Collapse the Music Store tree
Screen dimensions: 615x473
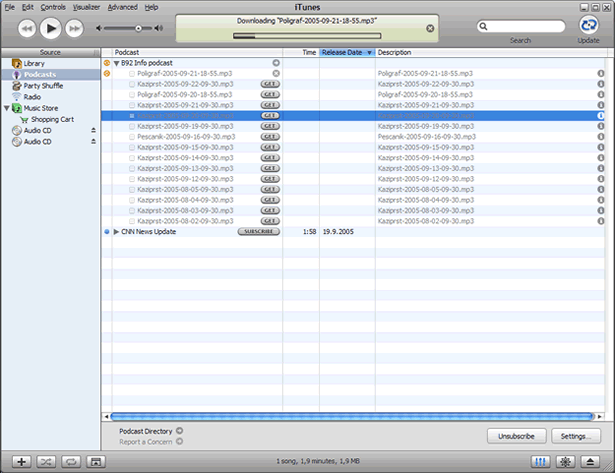click(7, 108)
